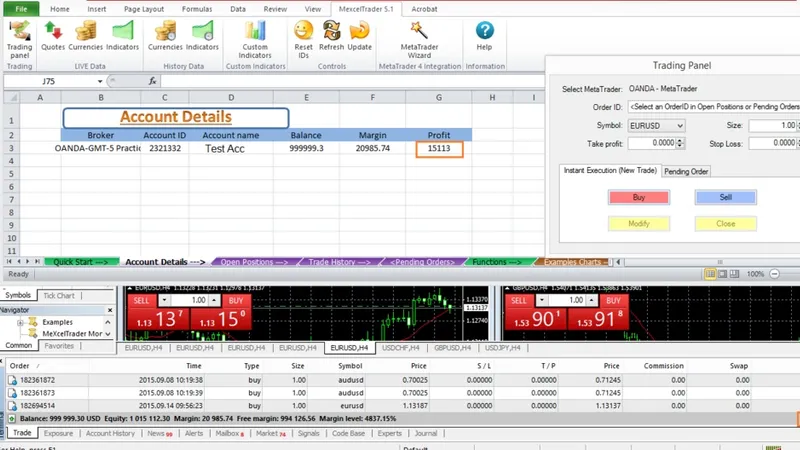Open the File menu tab
Screen dimensions: 800x450
(x=21, y=9)
